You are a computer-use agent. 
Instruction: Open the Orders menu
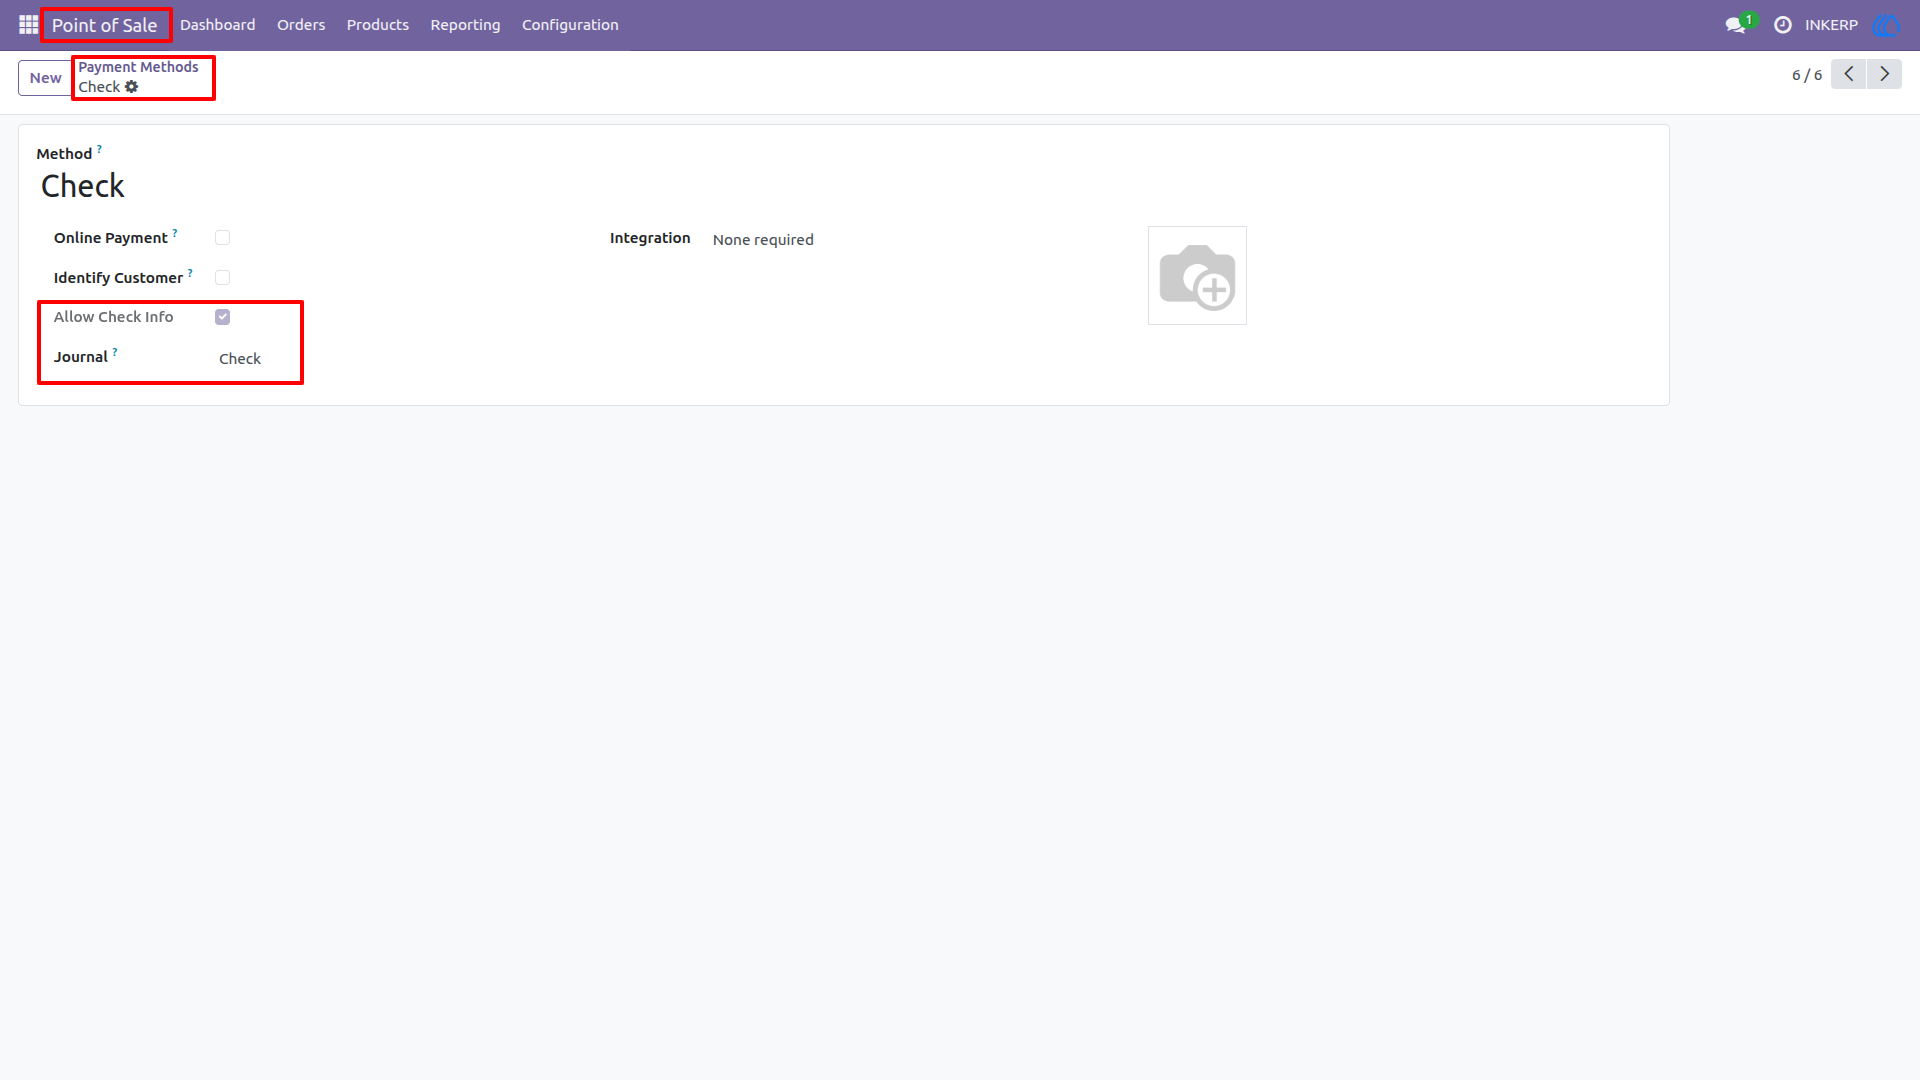pos(301,25)
